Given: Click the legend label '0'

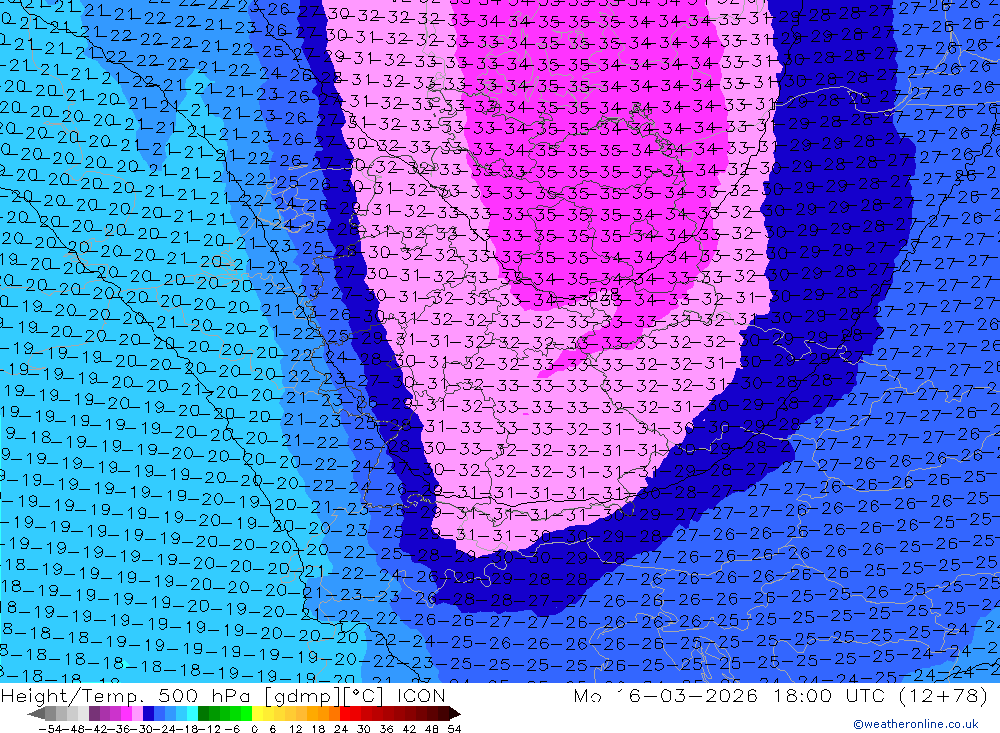Looking at the screenshot, I should 254,729.
